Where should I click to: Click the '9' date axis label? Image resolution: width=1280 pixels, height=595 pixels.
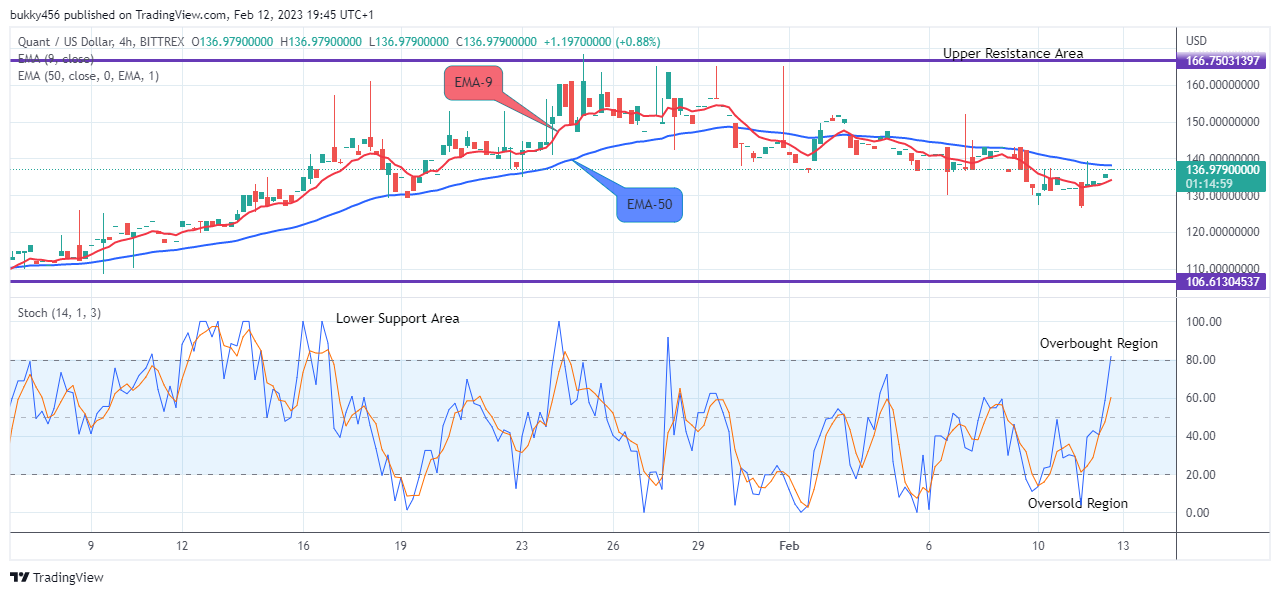[x=90, y=546]
